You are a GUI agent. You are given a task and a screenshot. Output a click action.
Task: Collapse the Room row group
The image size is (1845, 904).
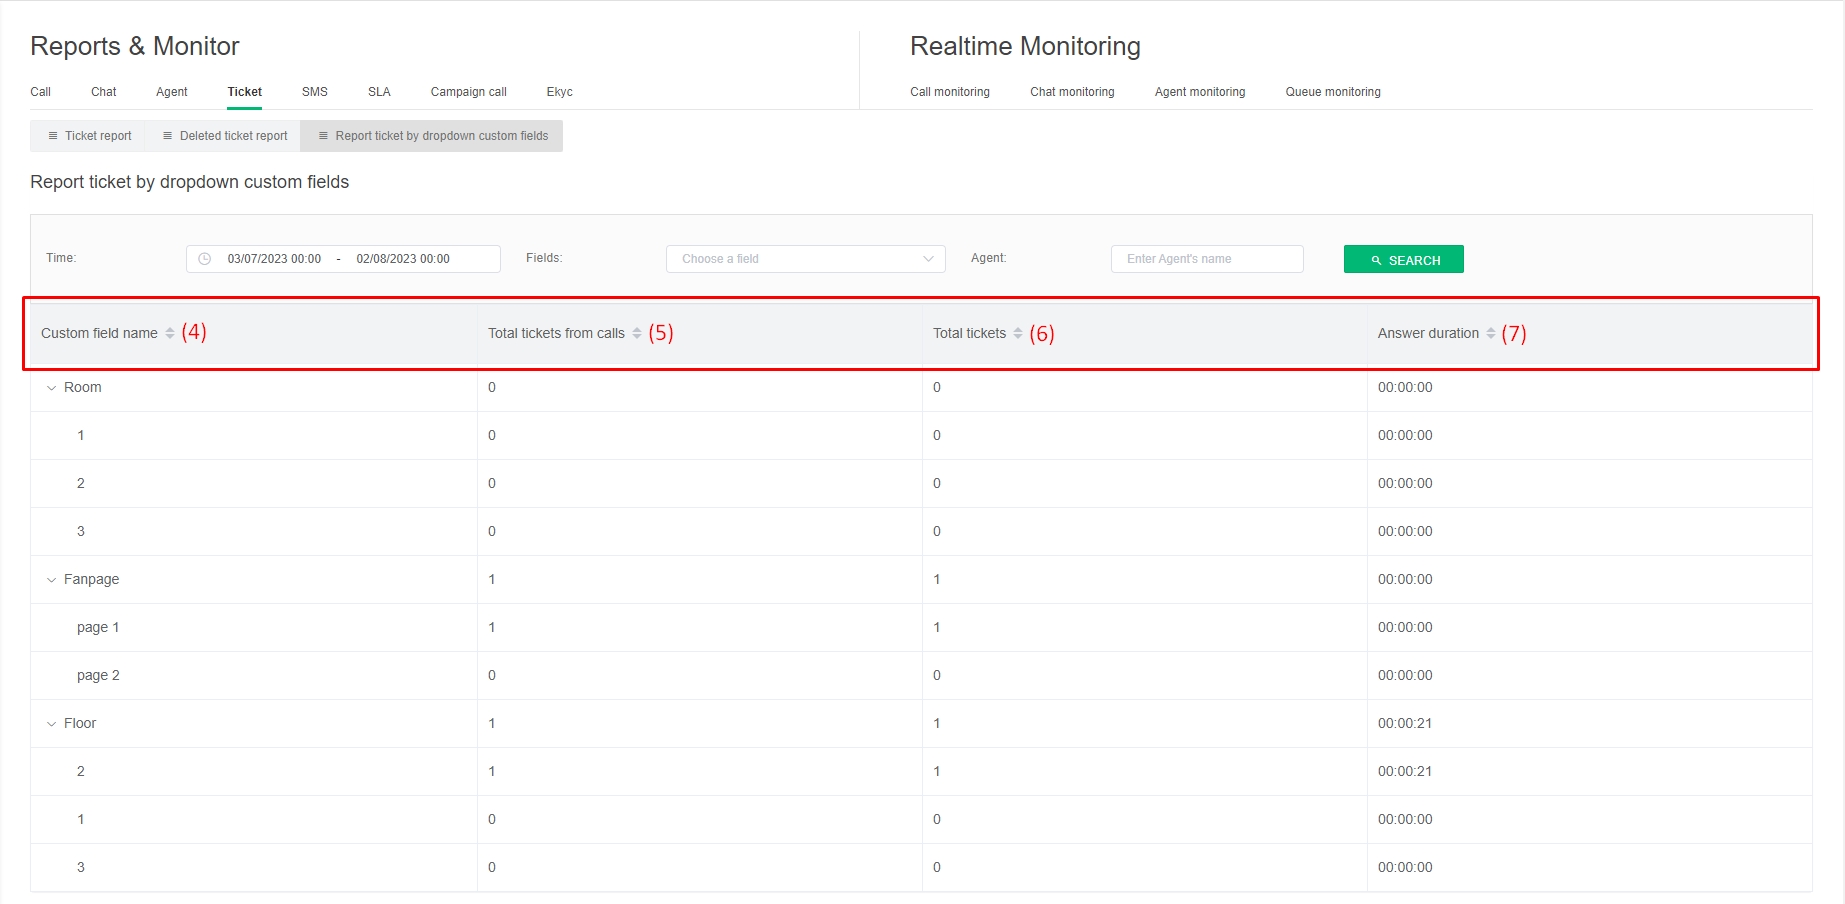point(52,388)
